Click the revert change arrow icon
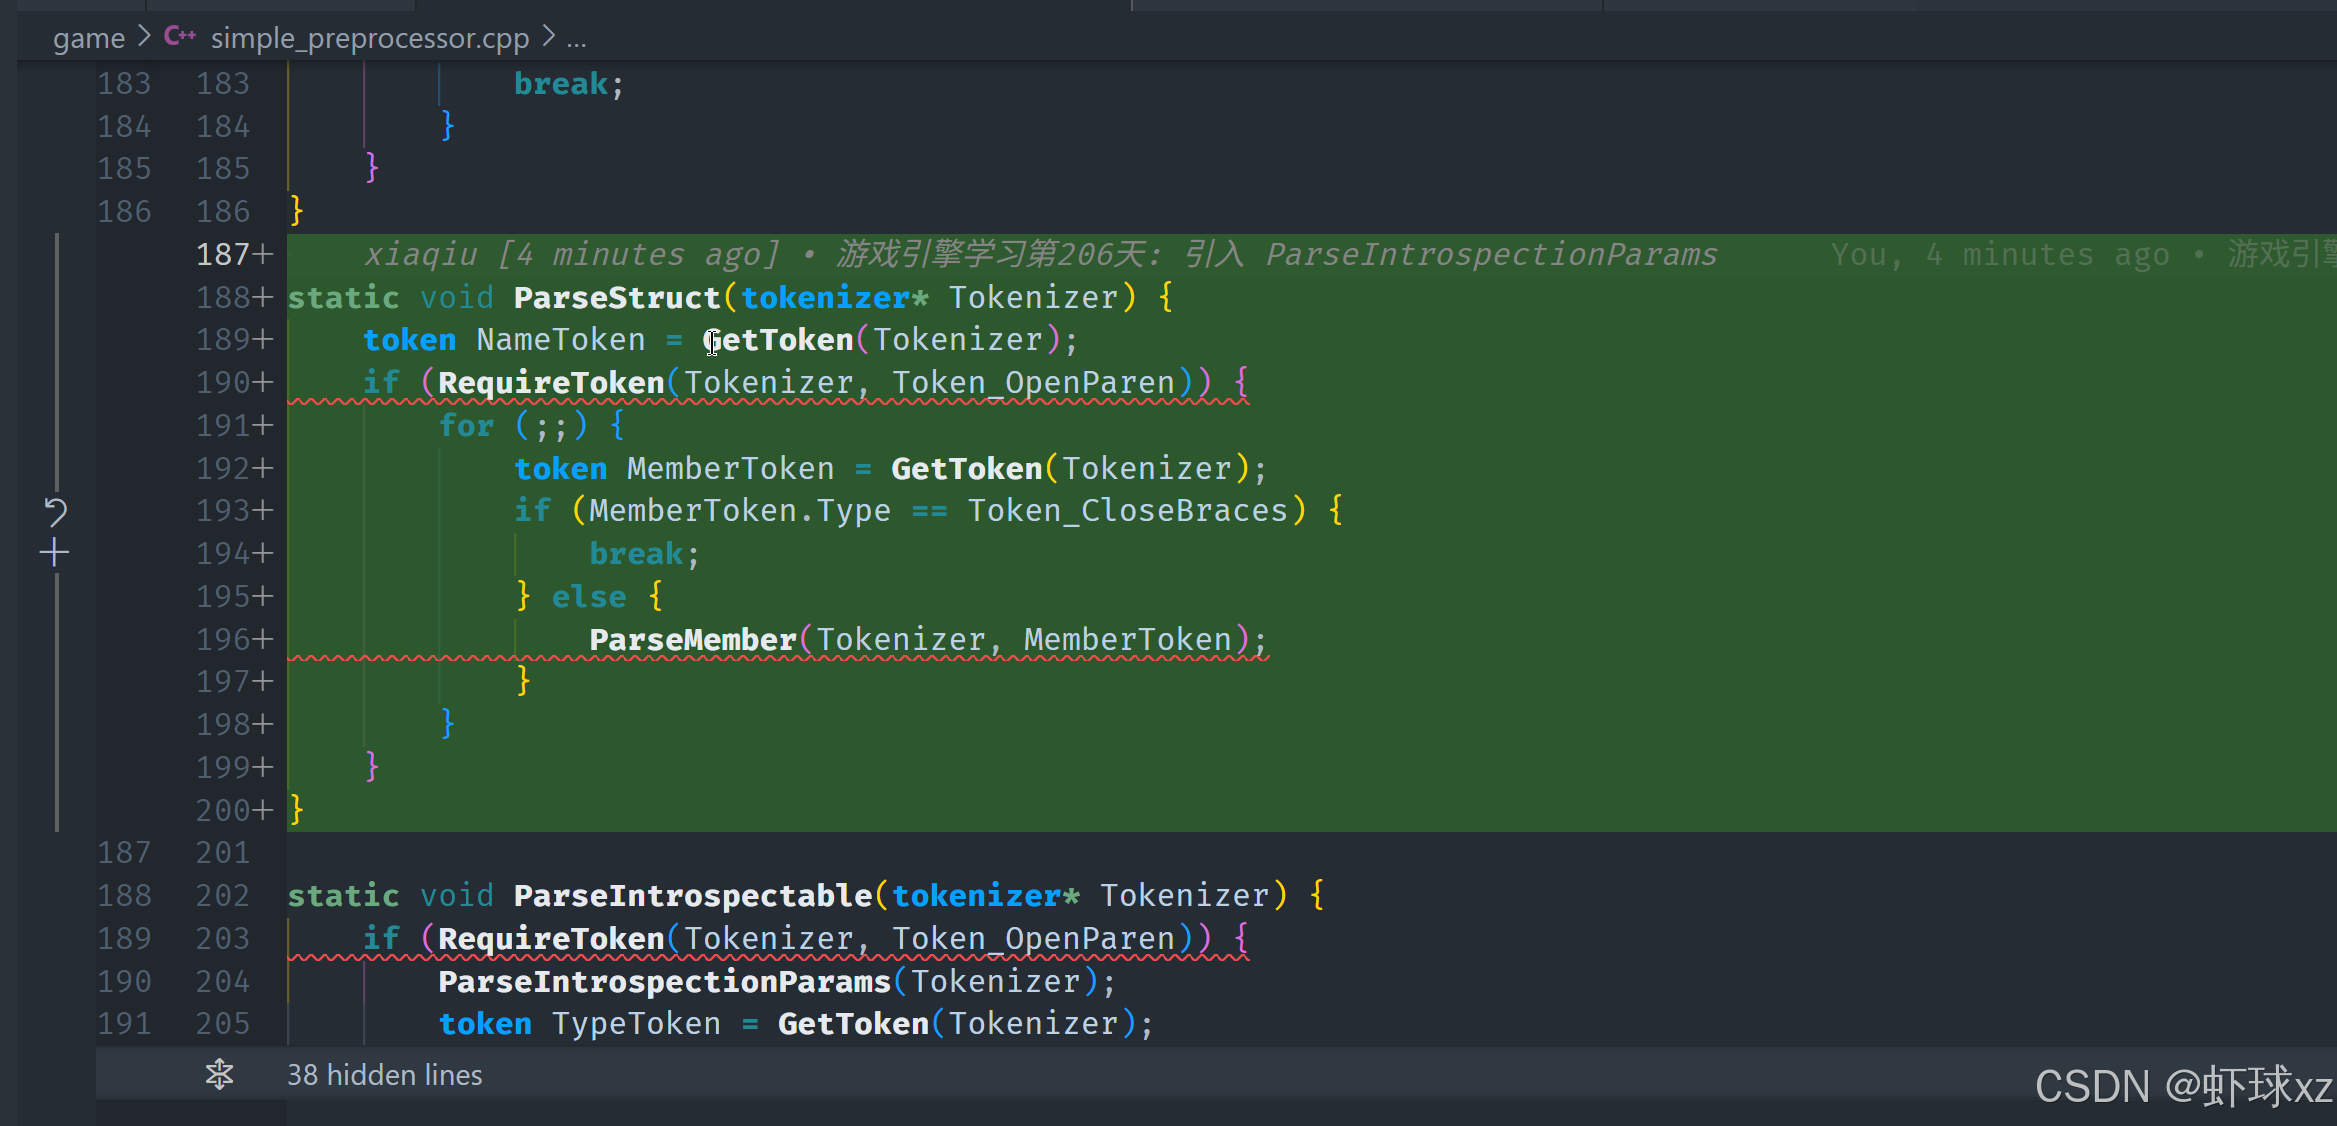This screenshot has height=1126, width=2337. (x=55, y=512)
